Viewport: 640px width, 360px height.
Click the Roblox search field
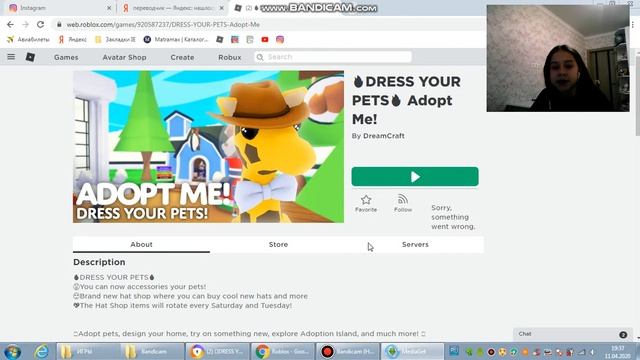pos(333,57)
